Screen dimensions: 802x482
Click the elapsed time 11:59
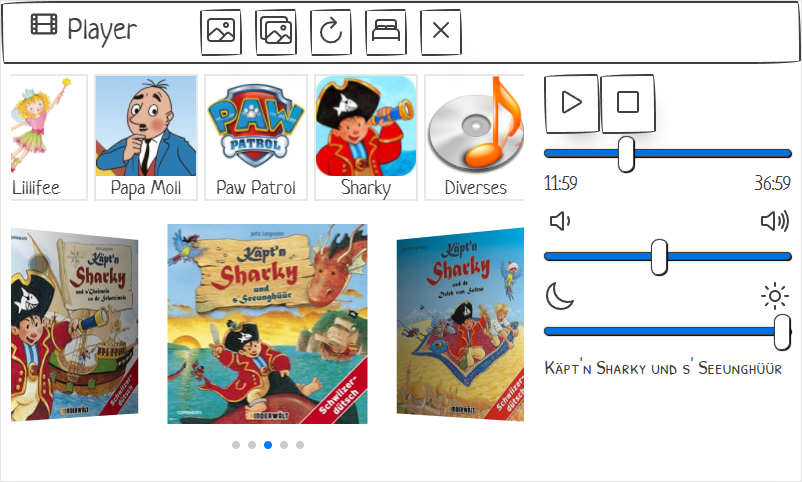click(561, 183)
